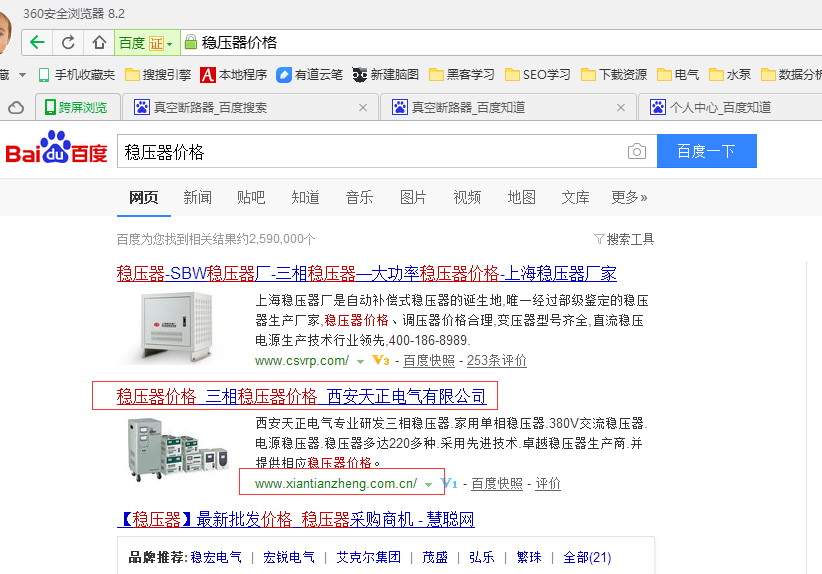Image resolution: width=822 pixels, height=574 pixels.
Task: Click the green padlock security icon
Action: (x=191, y=42)
